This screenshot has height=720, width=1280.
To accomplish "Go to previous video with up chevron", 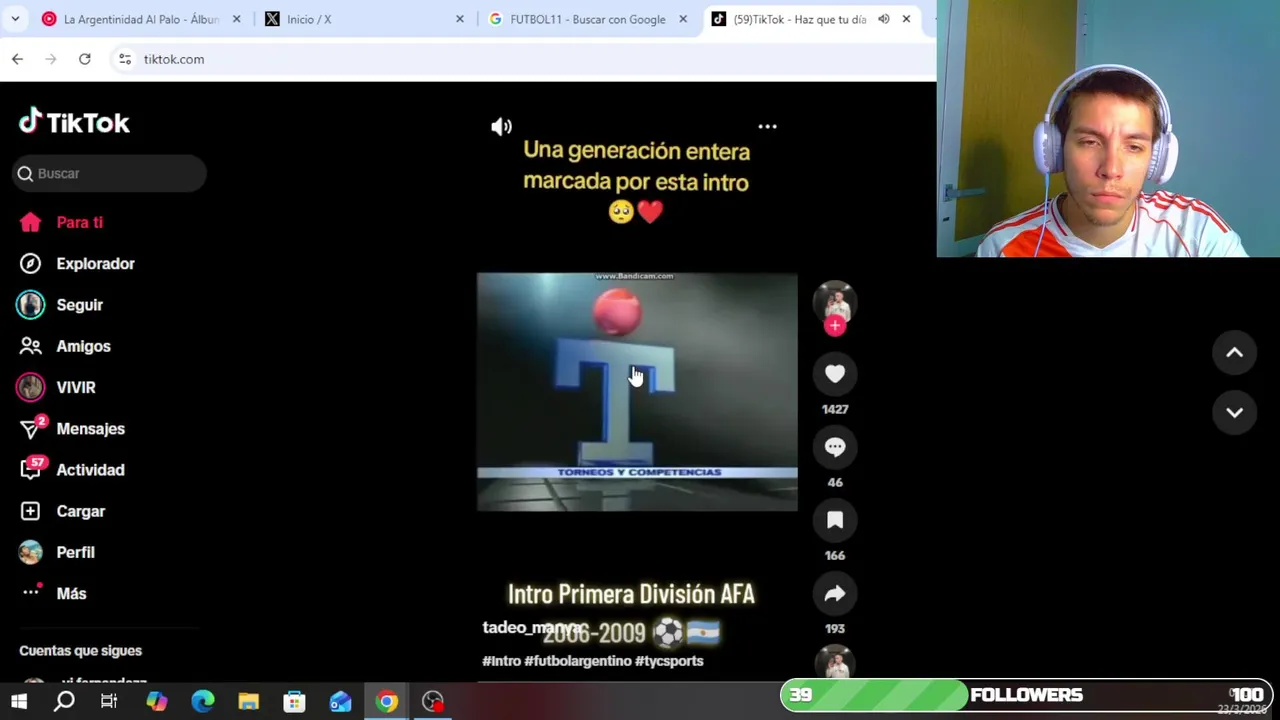I will (1234, 352).
